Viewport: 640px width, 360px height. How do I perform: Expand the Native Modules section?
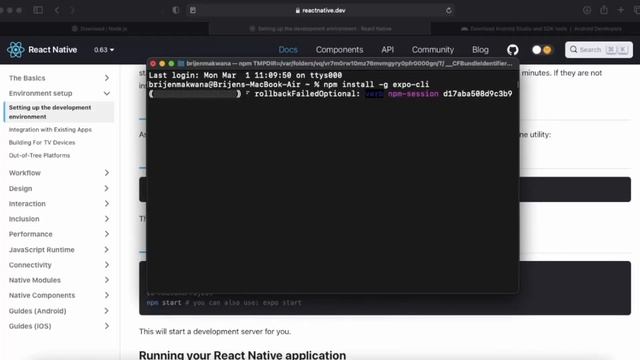(x=59, y=280)
